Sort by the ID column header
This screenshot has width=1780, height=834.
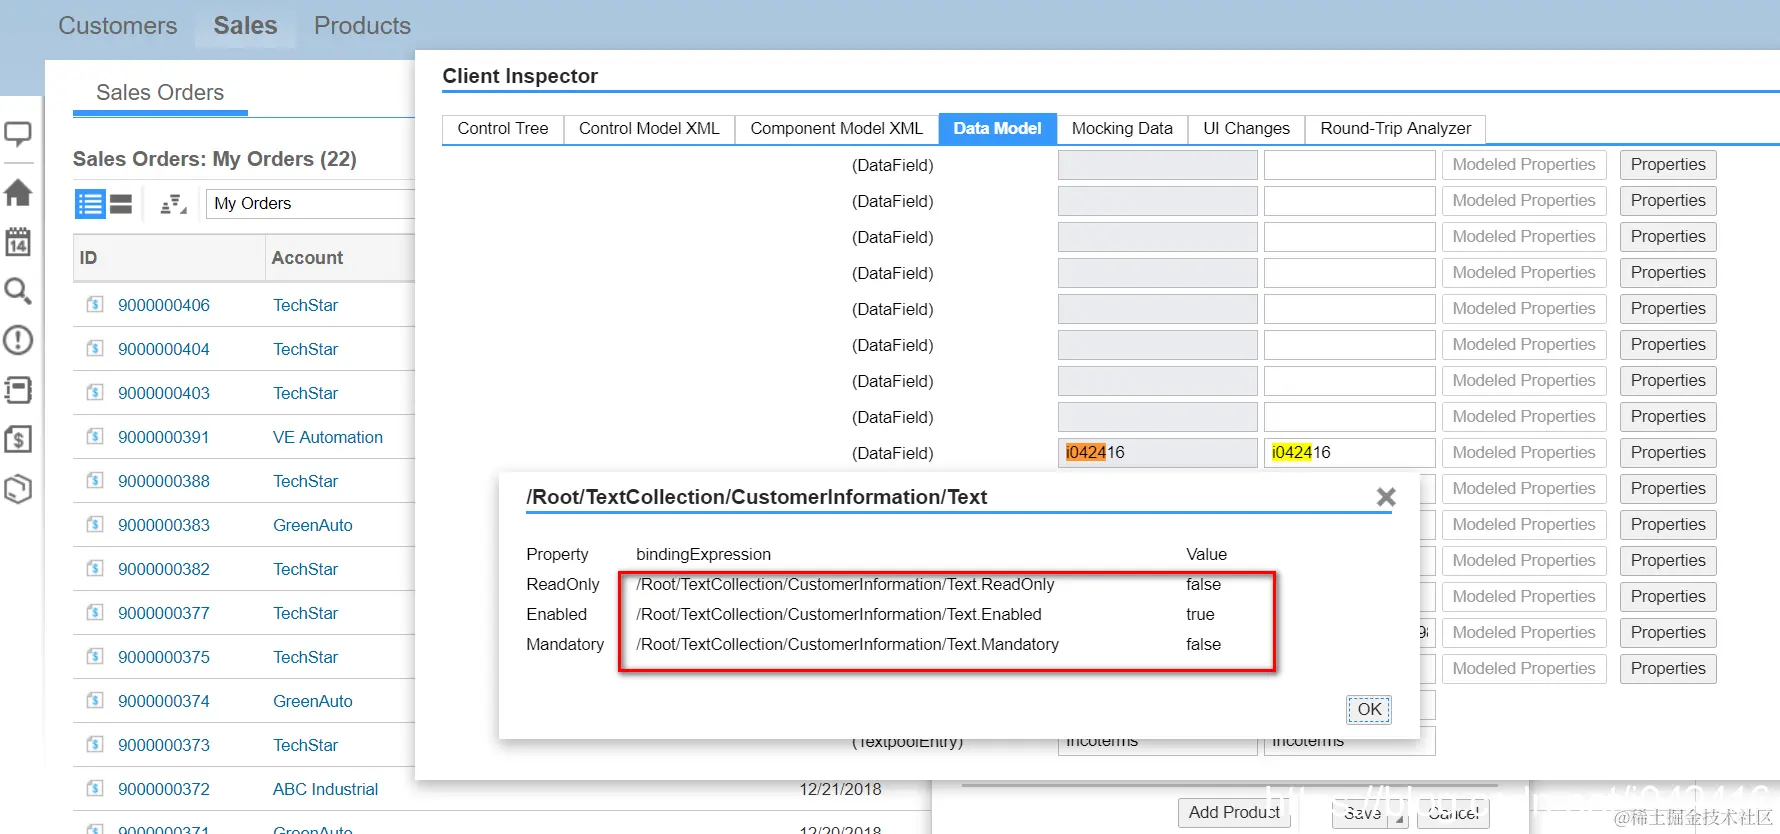click(x=168, y=258)
